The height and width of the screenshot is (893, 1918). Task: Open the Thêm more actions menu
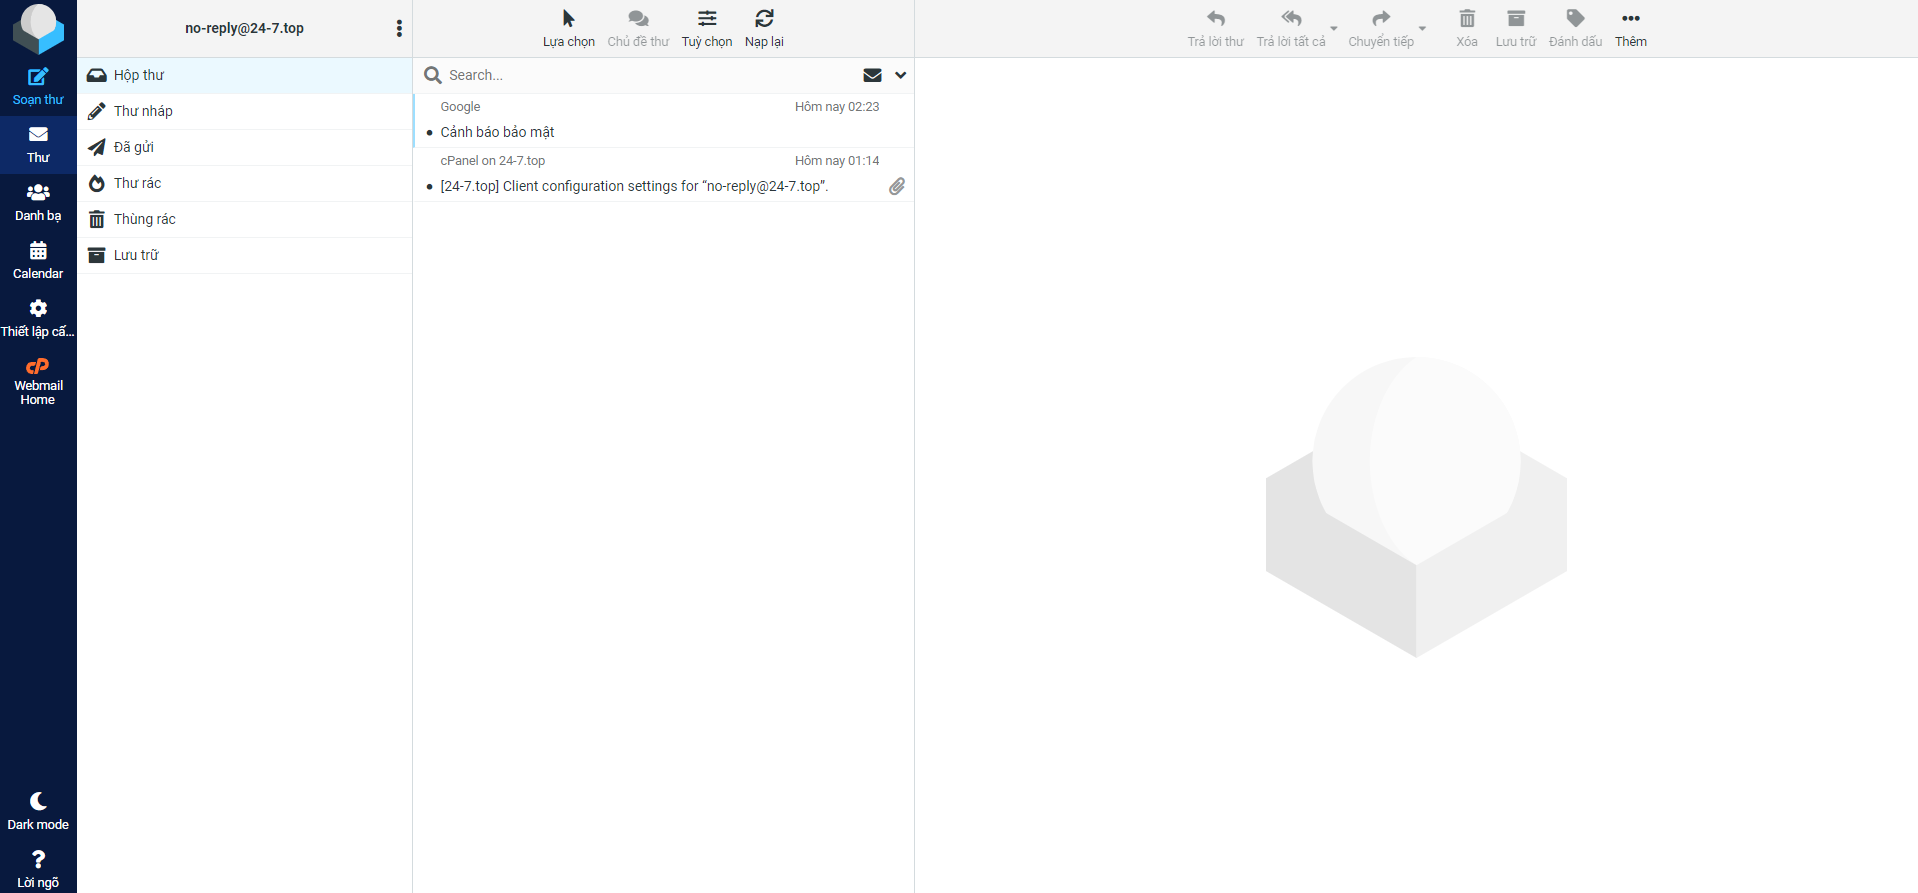click(x=1630, y=19)
